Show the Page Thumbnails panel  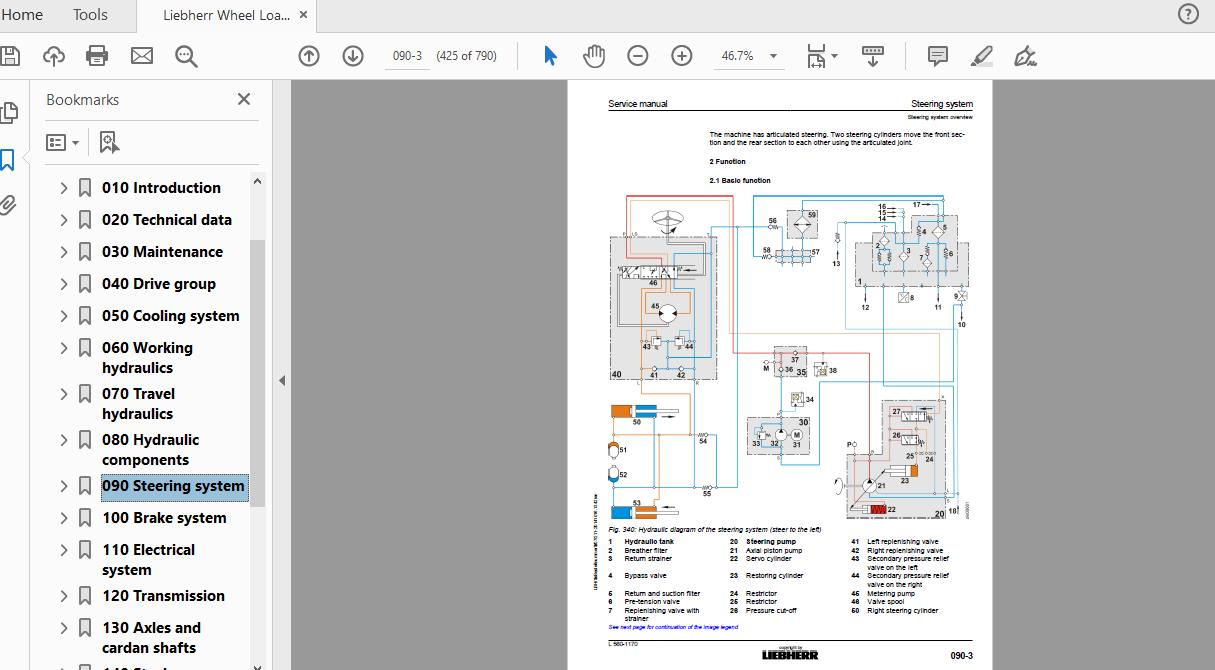pyautogui.click(x=11, y=112)
